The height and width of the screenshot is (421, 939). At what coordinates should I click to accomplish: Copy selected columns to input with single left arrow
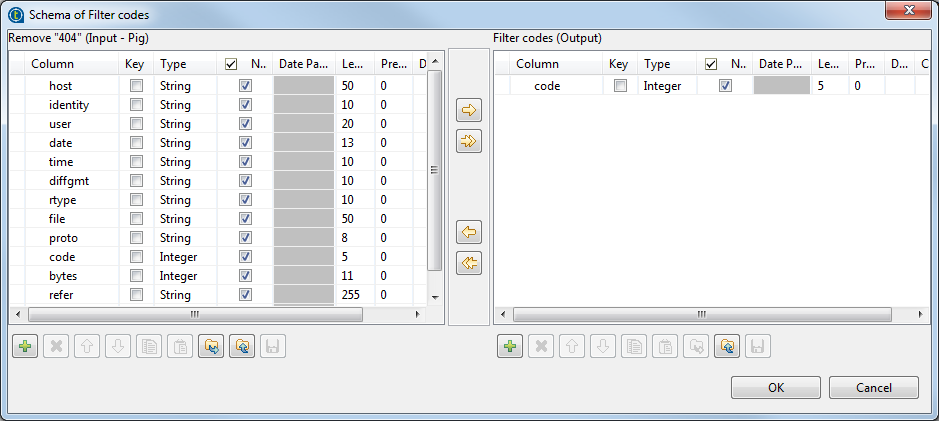(x=469, y=232)
